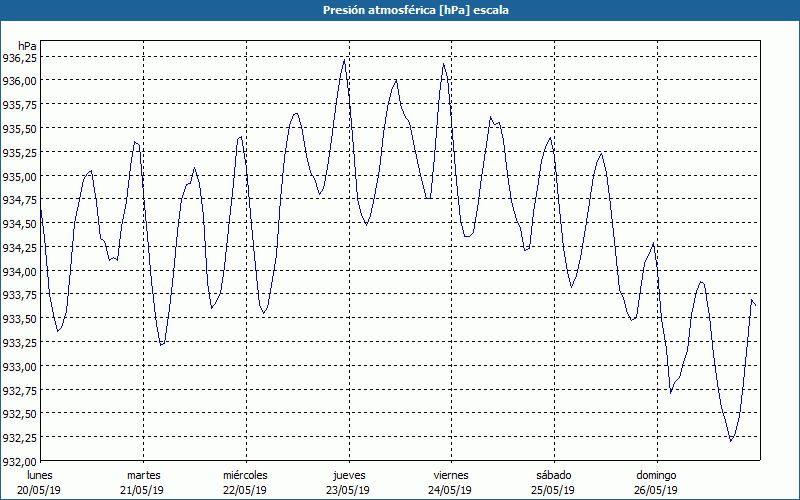This screenshot has width=800, height=500.
Task: Select the 934,25 axis value
Action: tap(20, 247)
